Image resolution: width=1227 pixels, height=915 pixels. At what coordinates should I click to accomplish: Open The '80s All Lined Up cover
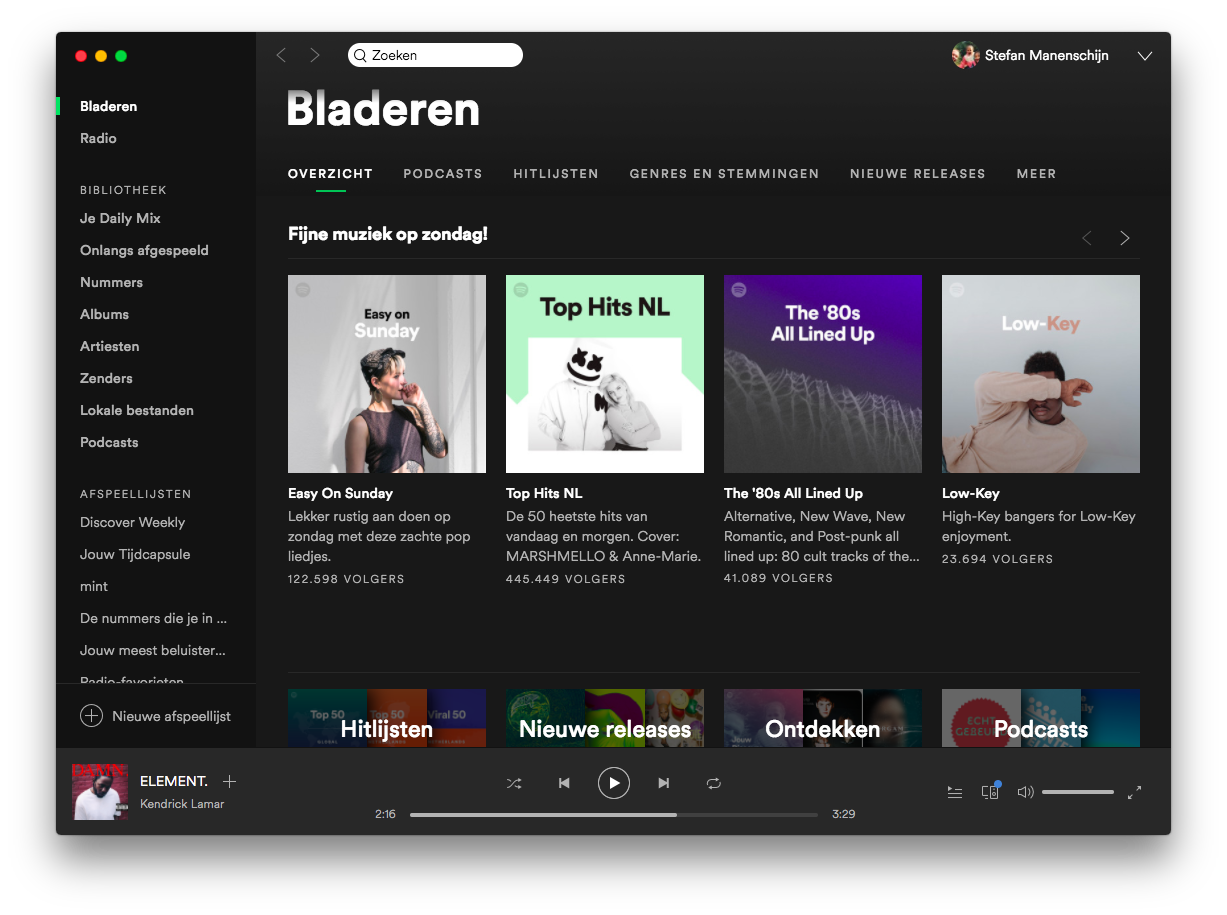pyautogui.click(x=823, y=374)
